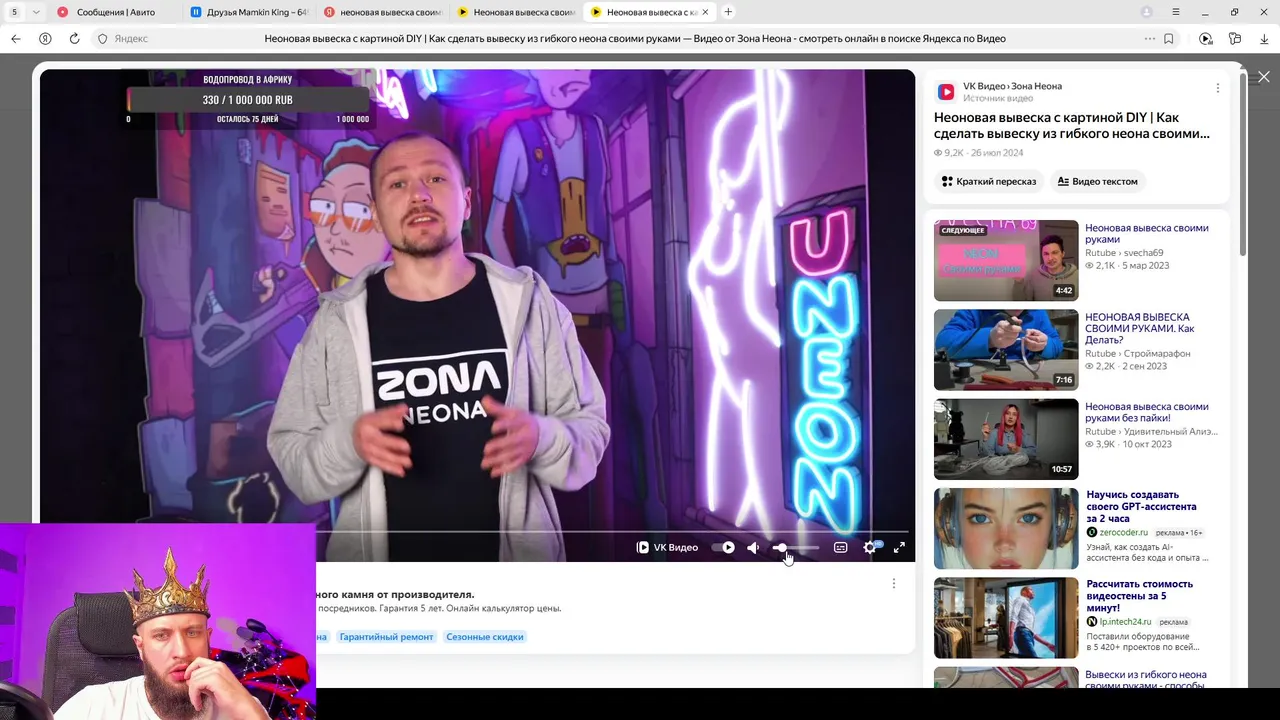Close the active 'Неоновая вывеска с ка' tab
Viewport: 1280px width, 720px height.
(705, 12)
